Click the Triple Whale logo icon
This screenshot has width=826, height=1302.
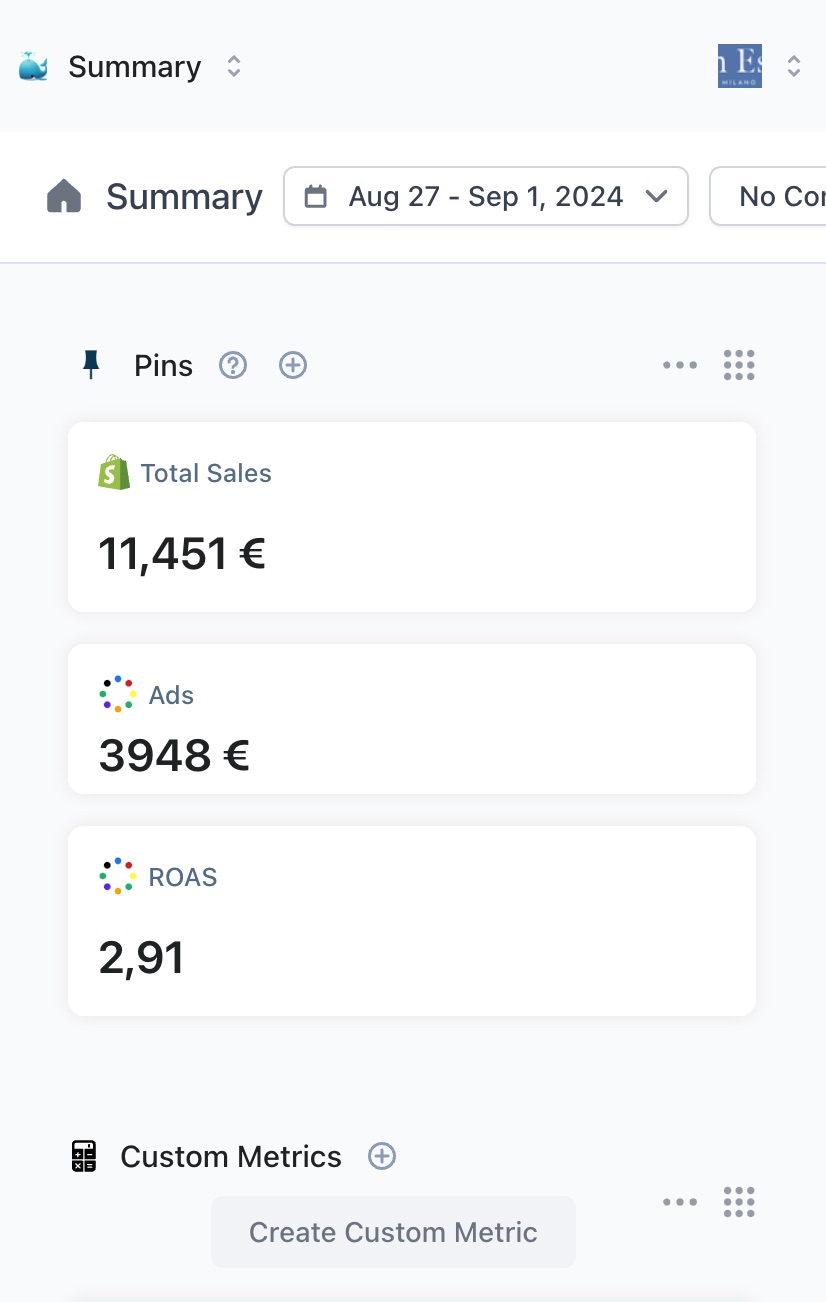click(x=33, y=67)
